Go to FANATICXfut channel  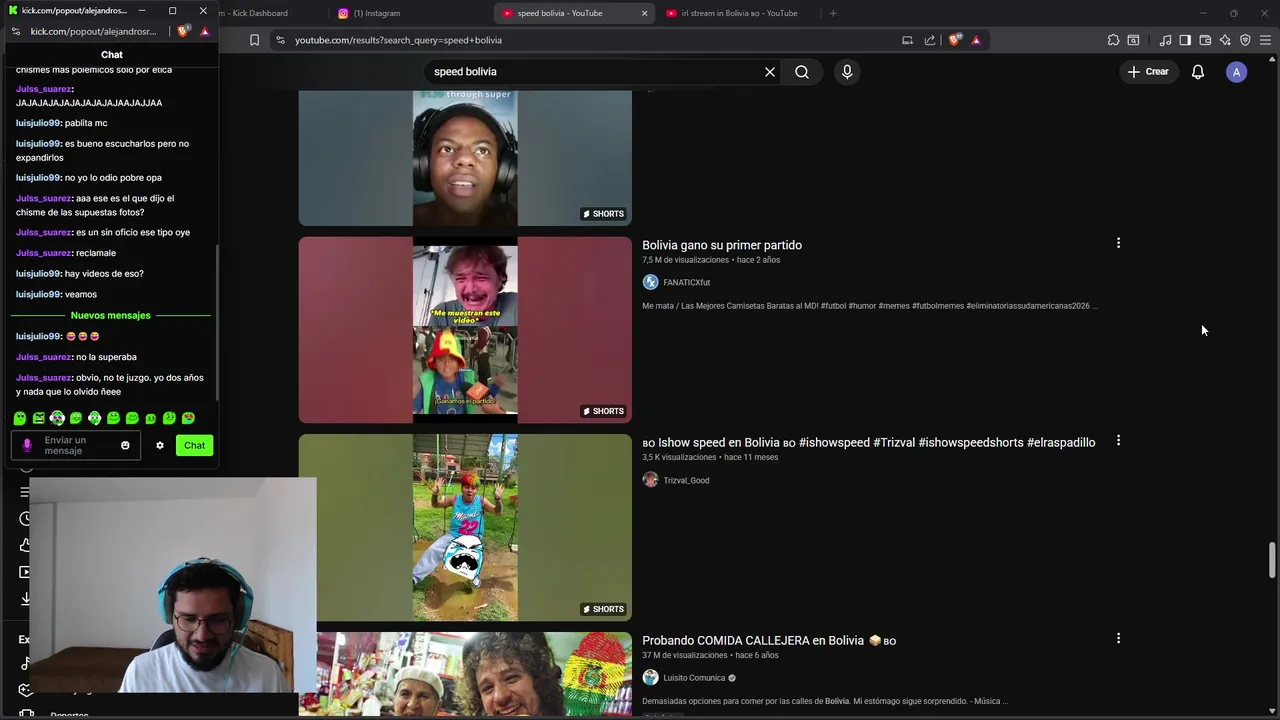pos(686,282)
